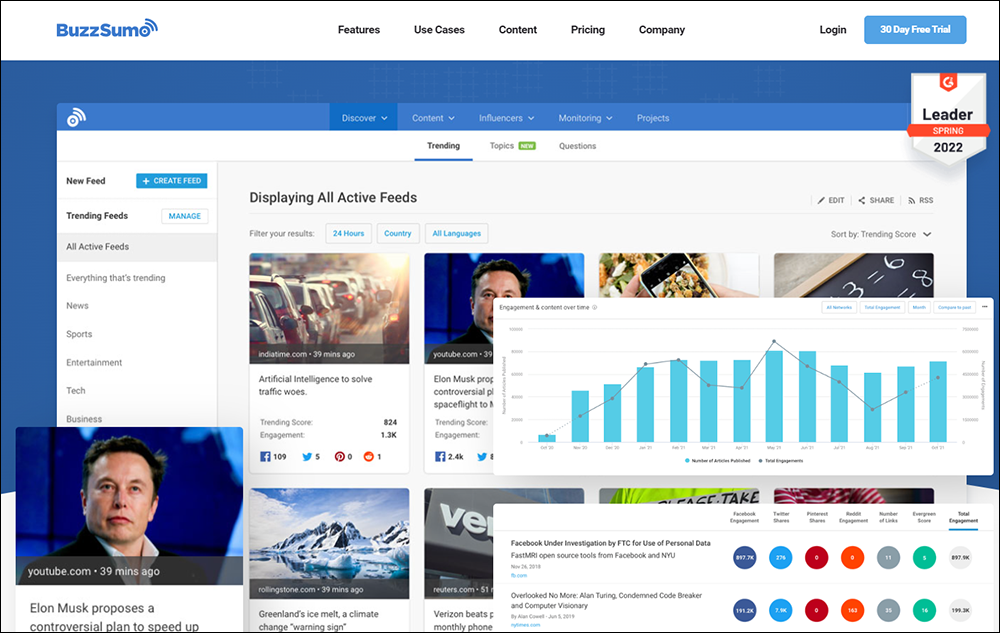Sort by the Total Engagement column
Screen dimensions: 1000x633
tap(963, 517)
